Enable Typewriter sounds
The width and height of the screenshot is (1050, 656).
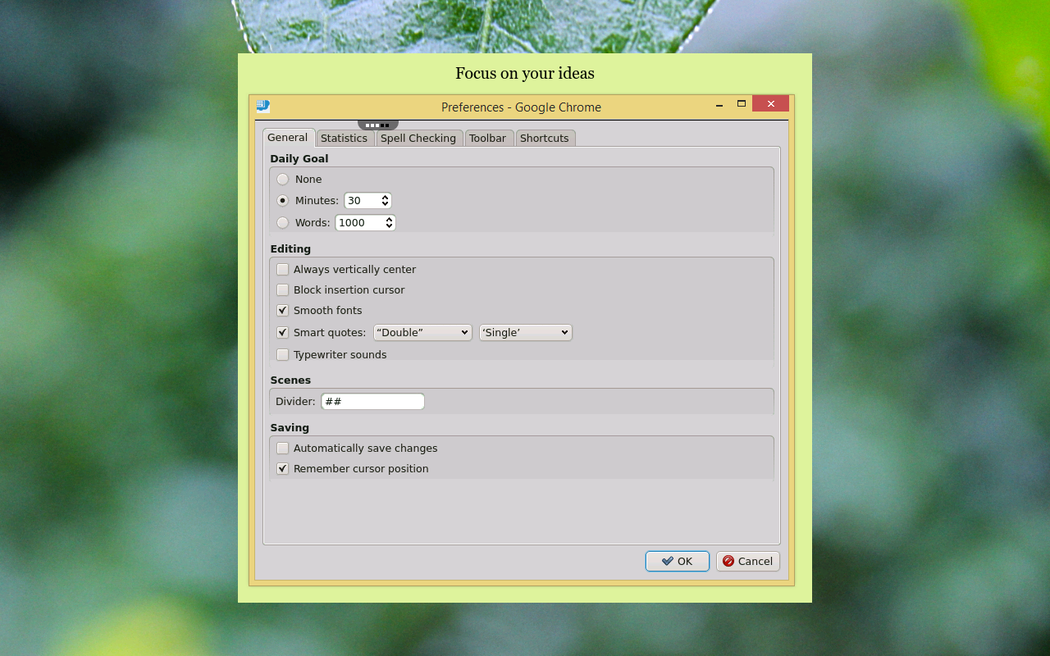coord(283,355)
